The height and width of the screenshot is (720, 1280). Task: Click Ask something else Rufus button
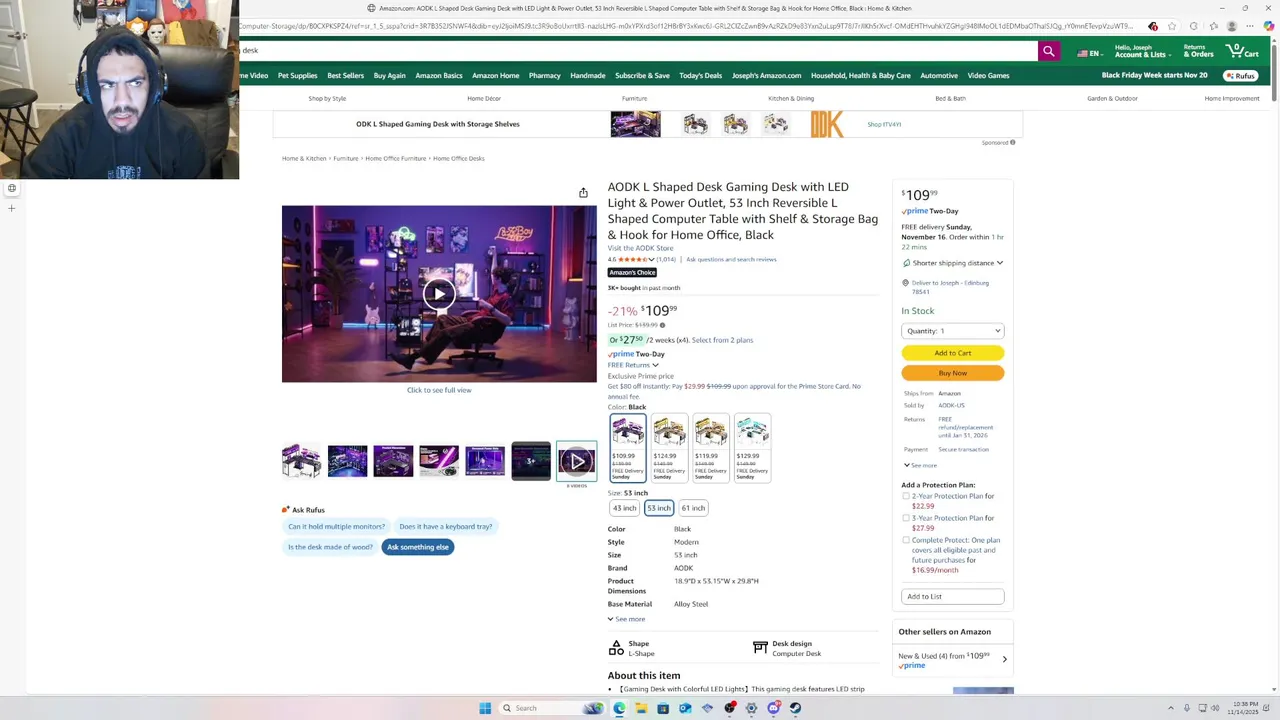(418, 547)
